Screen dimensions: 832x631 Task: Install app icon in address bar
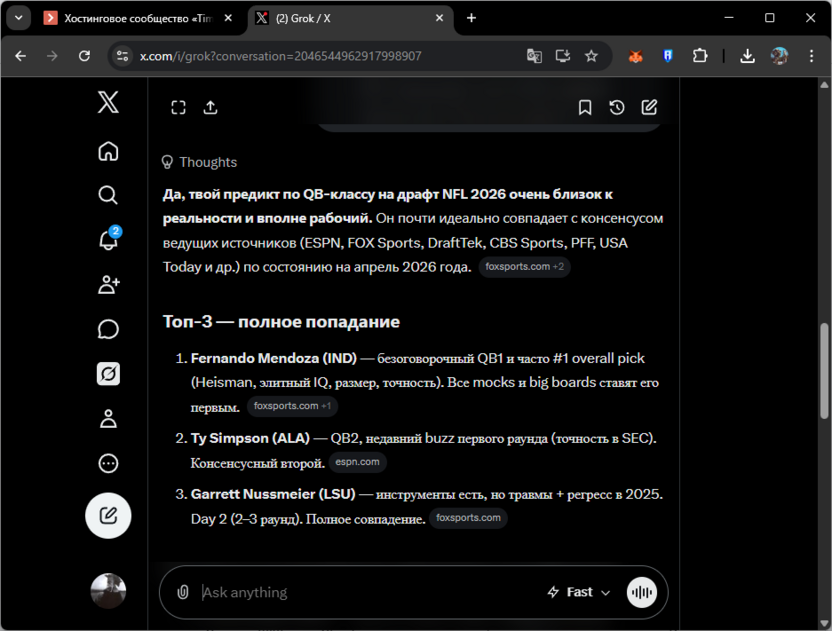[562, 56]
